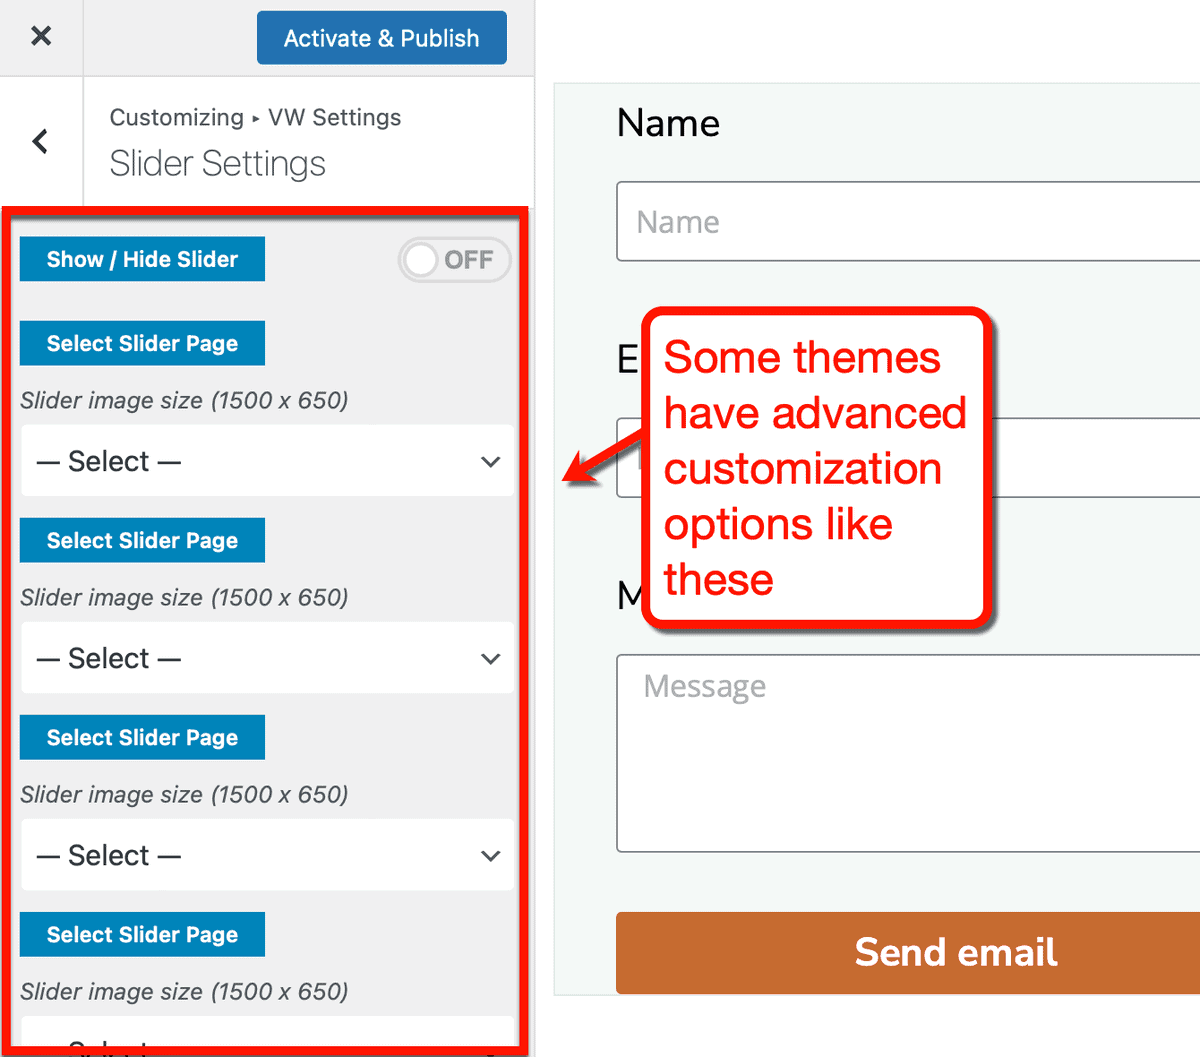Open the first Slider image size dropdown
Viewport: 1200px width, 1057px height.
[x=267, y=461]
